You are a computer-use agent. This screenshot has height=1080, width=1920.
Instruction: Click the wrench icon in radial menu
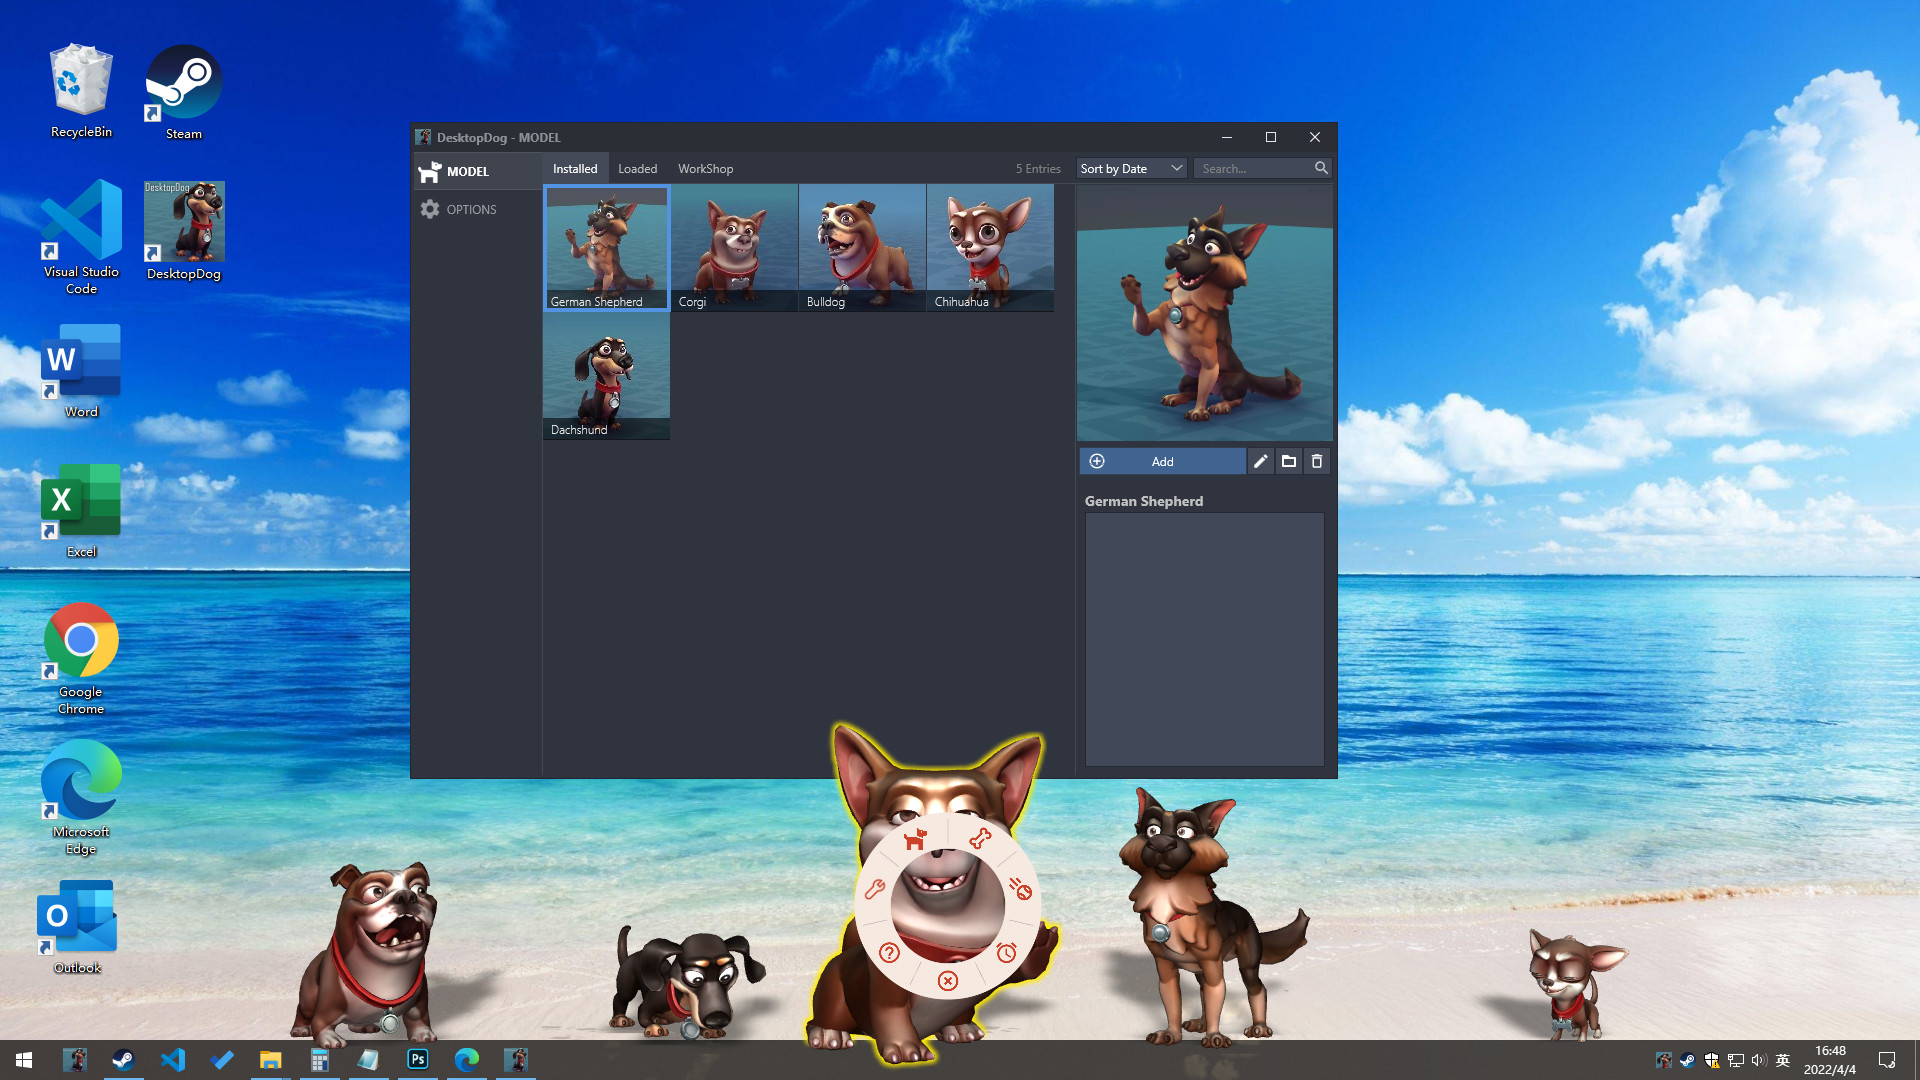click(875, 888)
